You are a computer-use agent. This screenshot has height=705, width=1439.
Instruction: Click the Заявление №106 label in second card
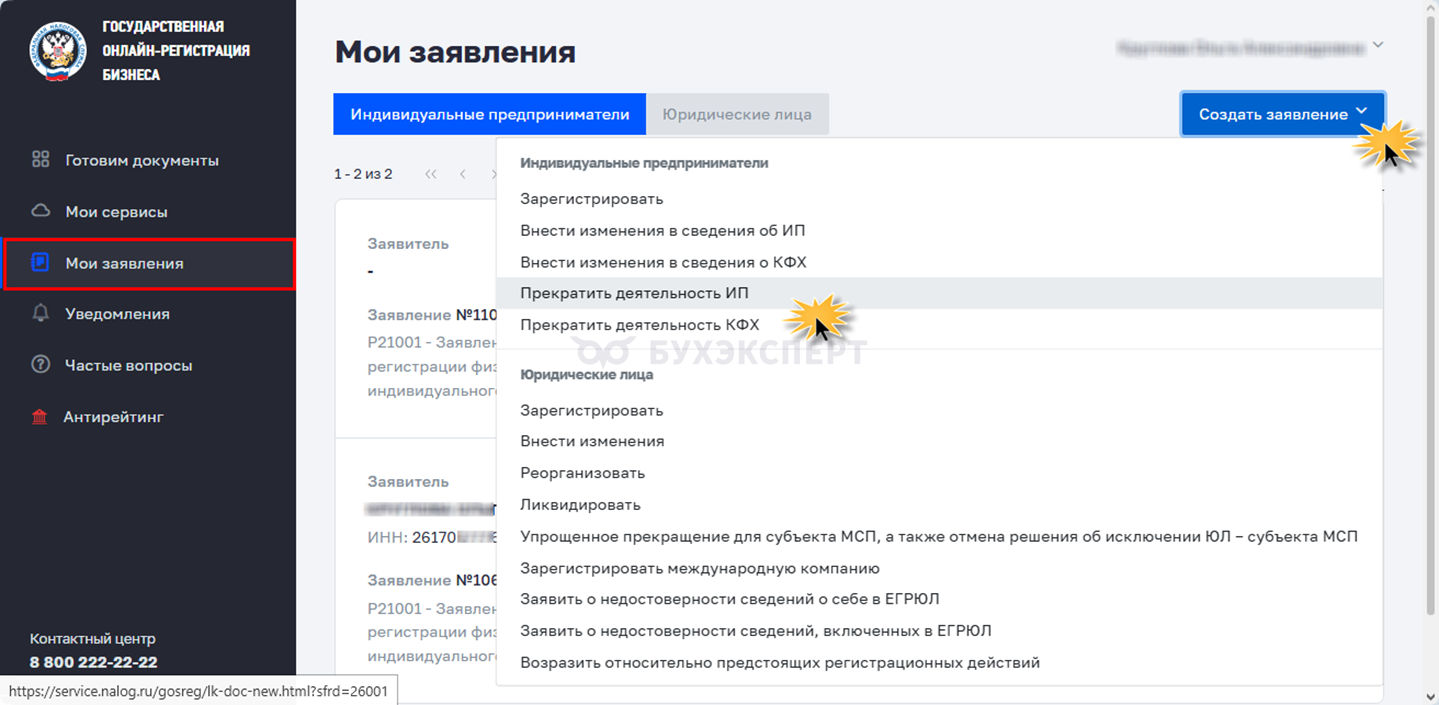(x=432, y=580)
